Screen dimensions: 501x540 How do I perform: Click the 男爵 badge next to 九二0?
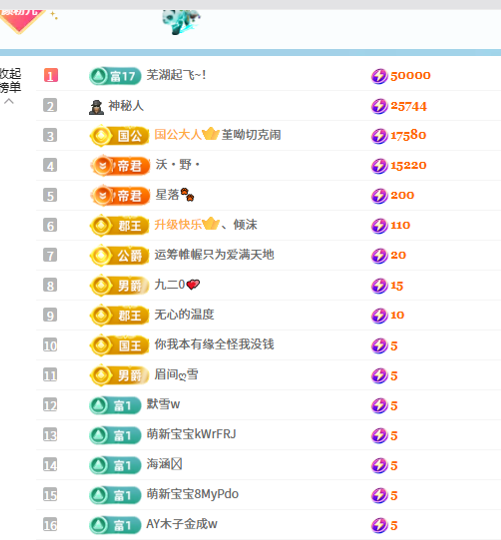click(x=119, y=286)
